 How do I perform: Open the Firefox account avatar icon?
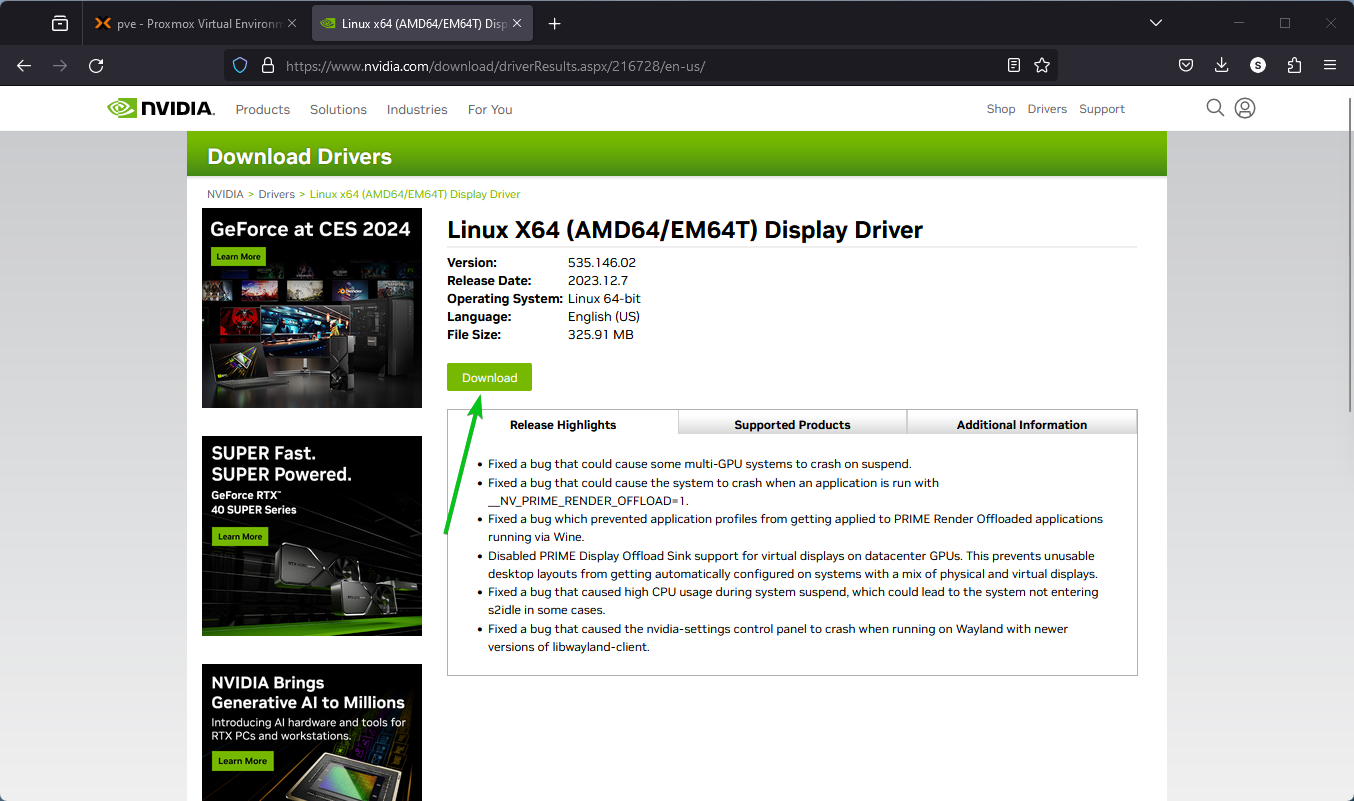[x=1258, y=65]
